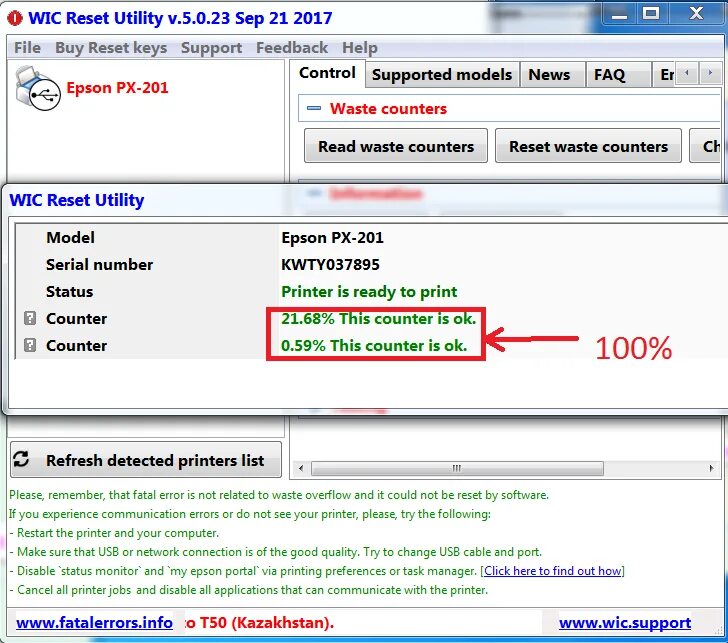Screen dimensions: 728x643
Task: Open the www.fatalerrors.info link
Action: pyautogui.click(x=94, y=623)
